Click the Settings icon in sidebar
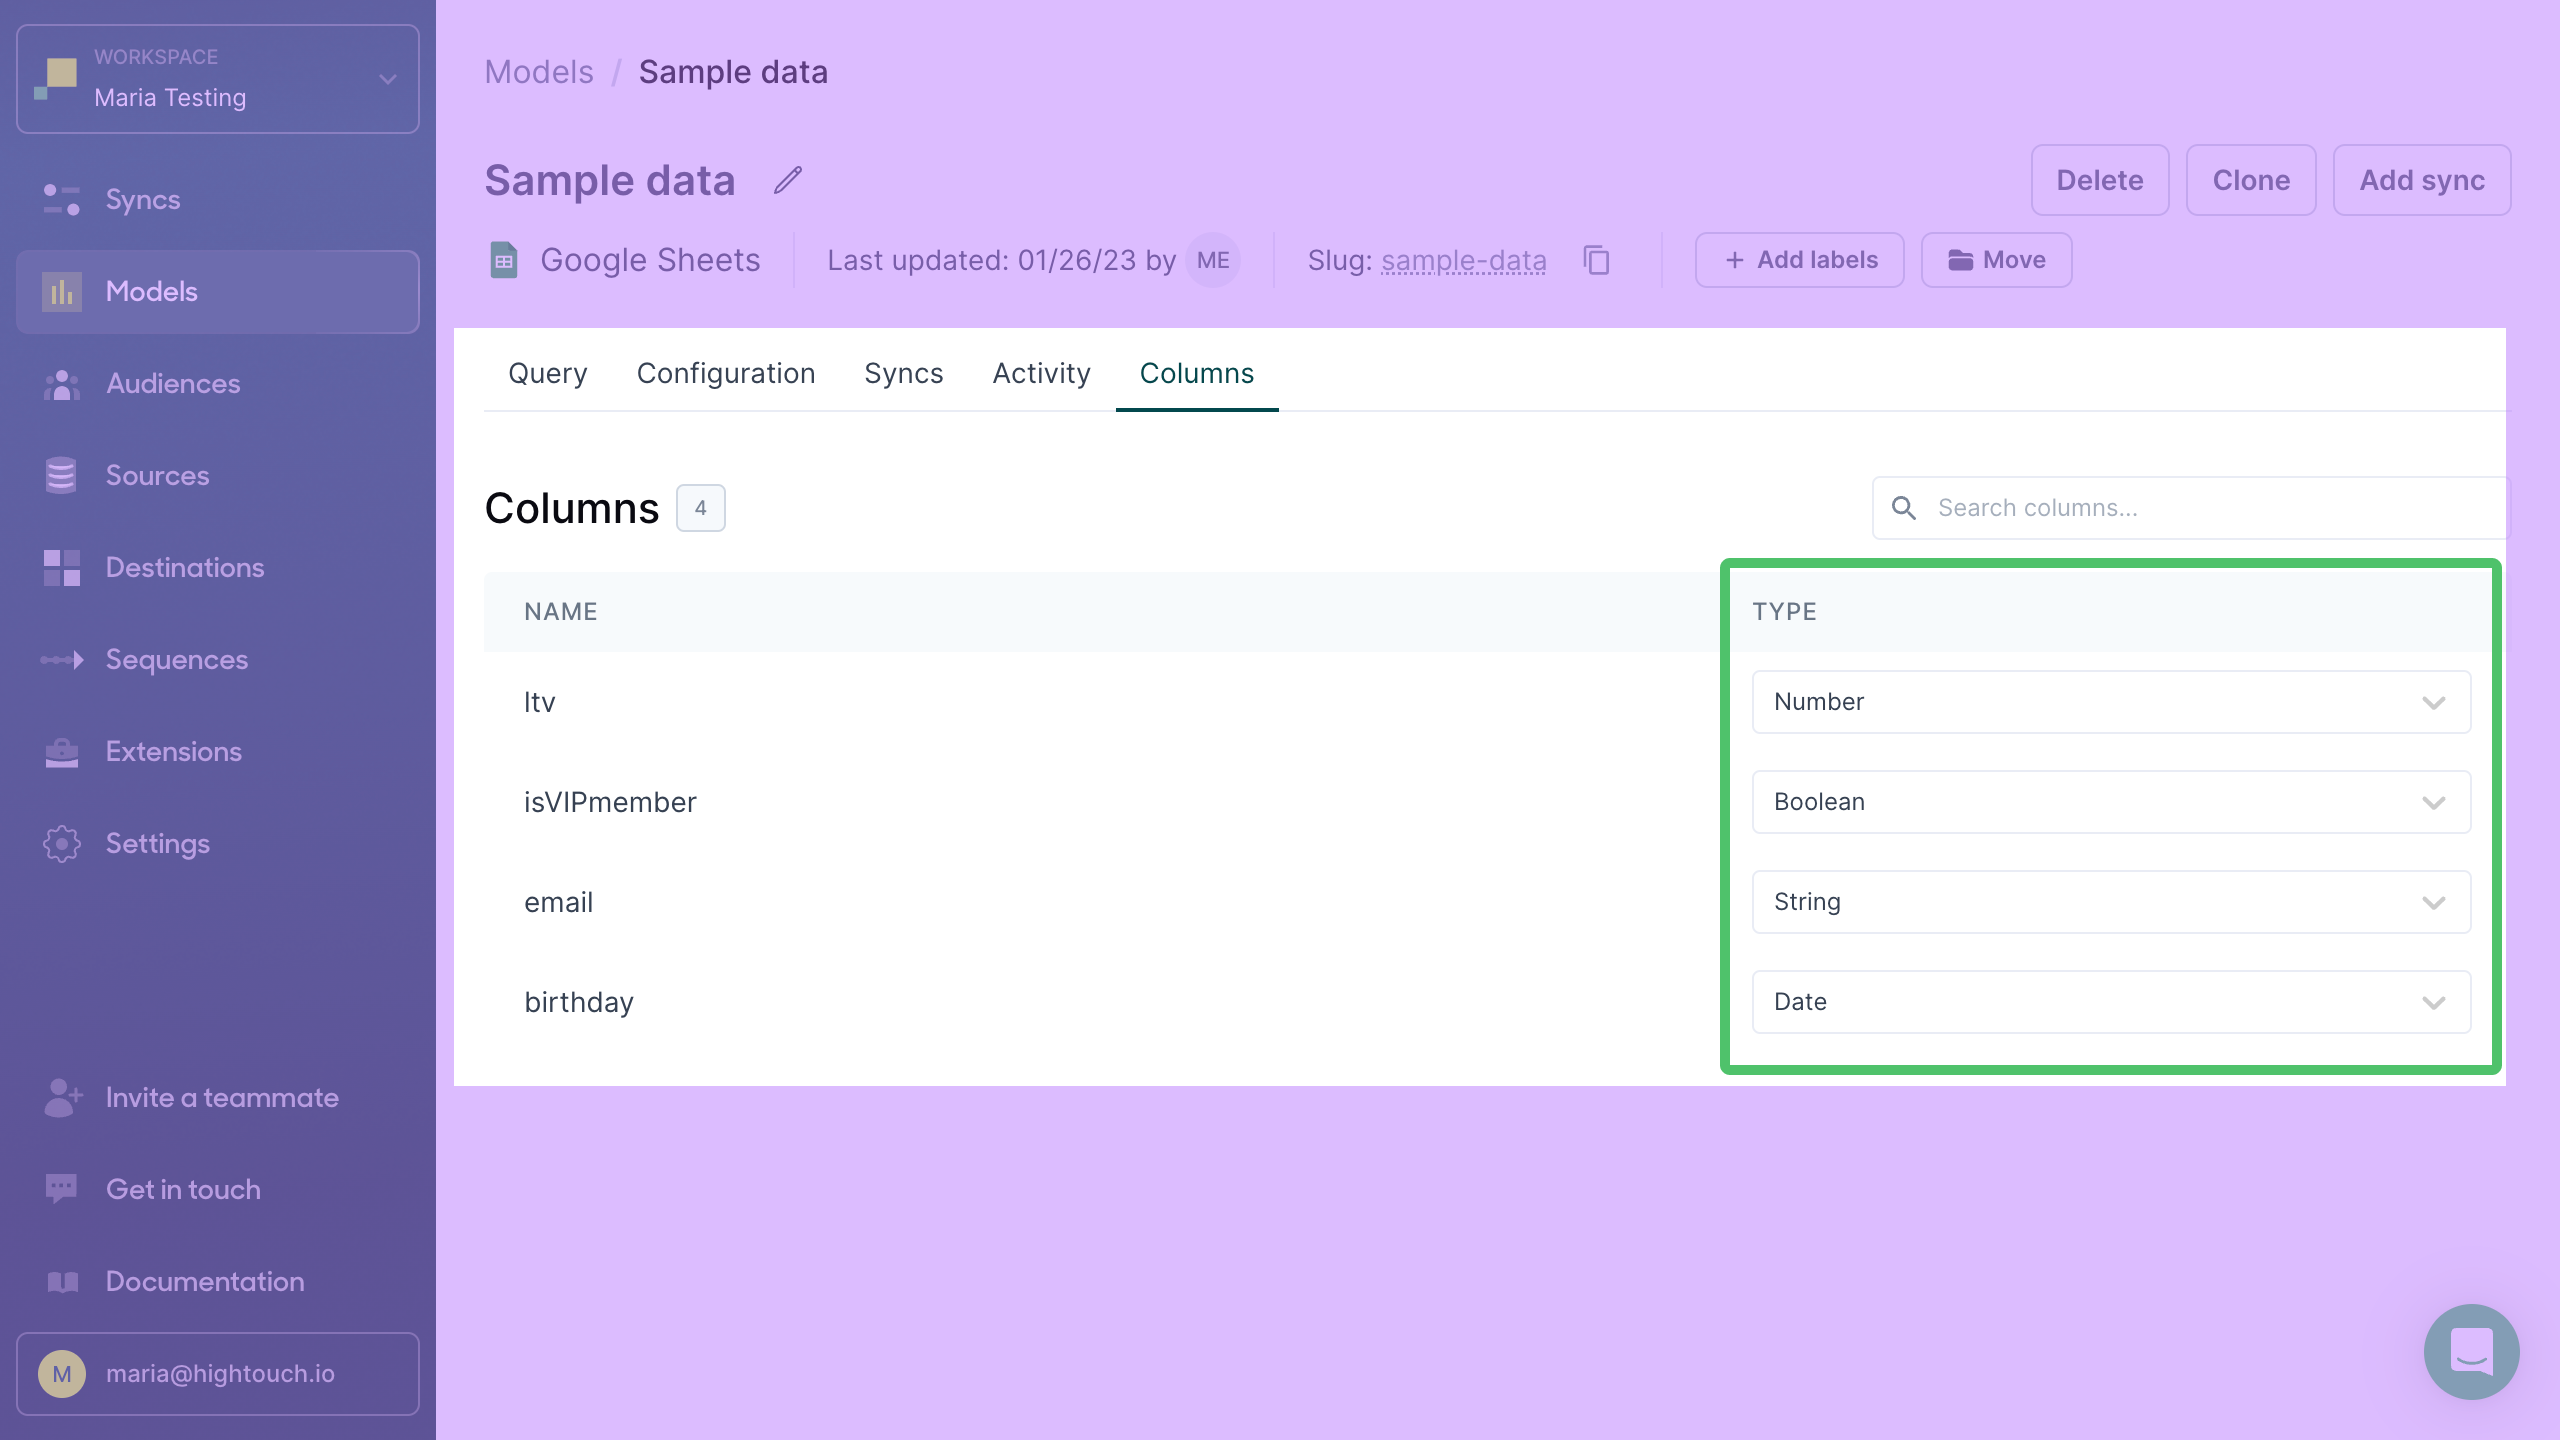This screenshot has height=1440, width=2560. point(63,842)
